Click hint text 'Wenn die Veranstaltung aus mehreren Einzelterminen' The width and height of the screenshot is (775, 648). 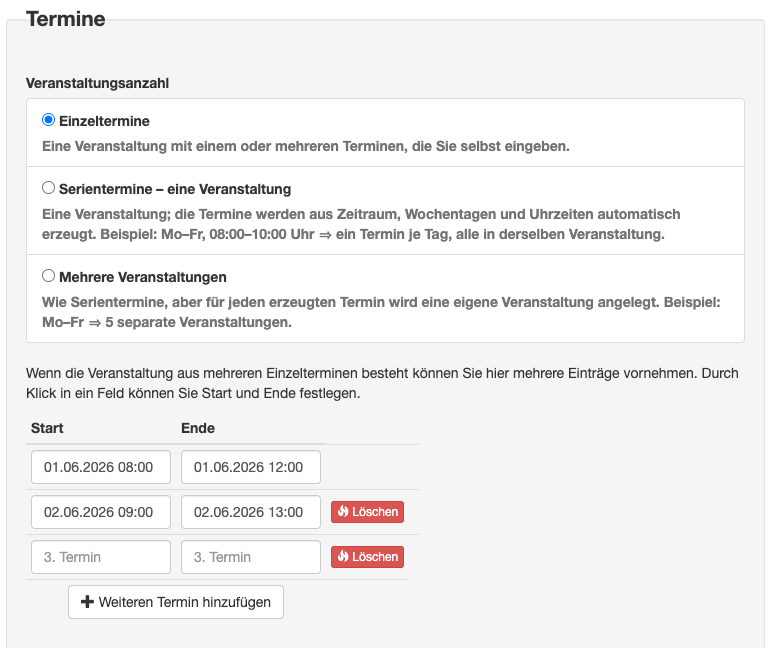pos(383,383)
